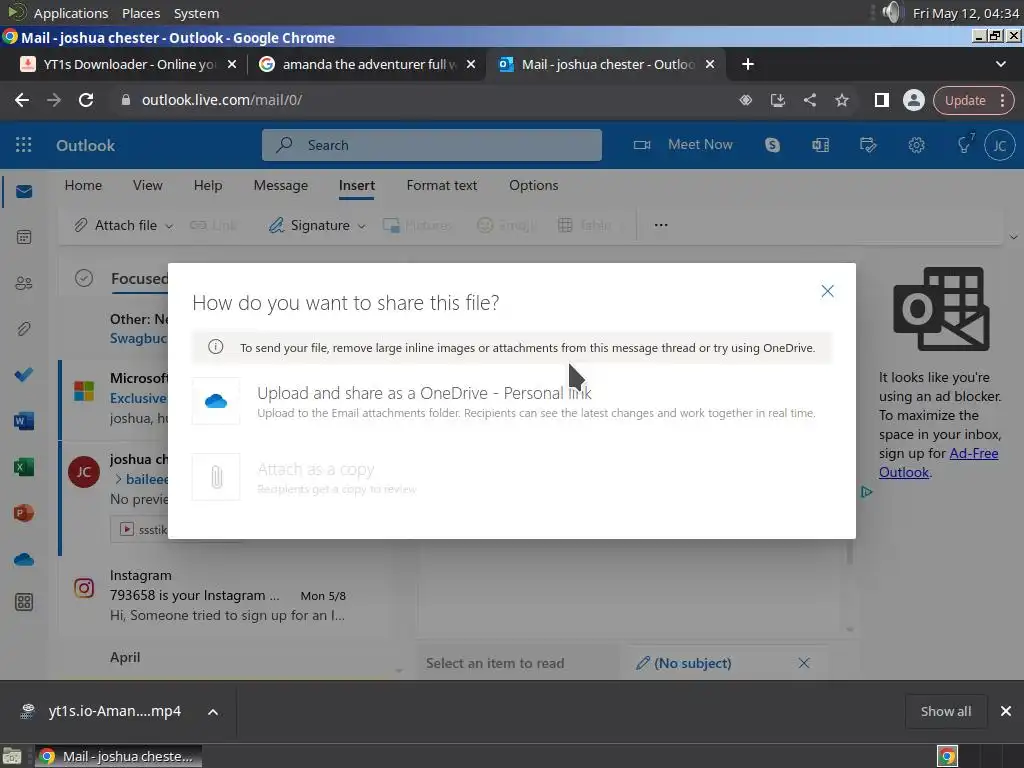Open the Applications menu
Screen dimensions: 1024x768
[x=71, y=13]
